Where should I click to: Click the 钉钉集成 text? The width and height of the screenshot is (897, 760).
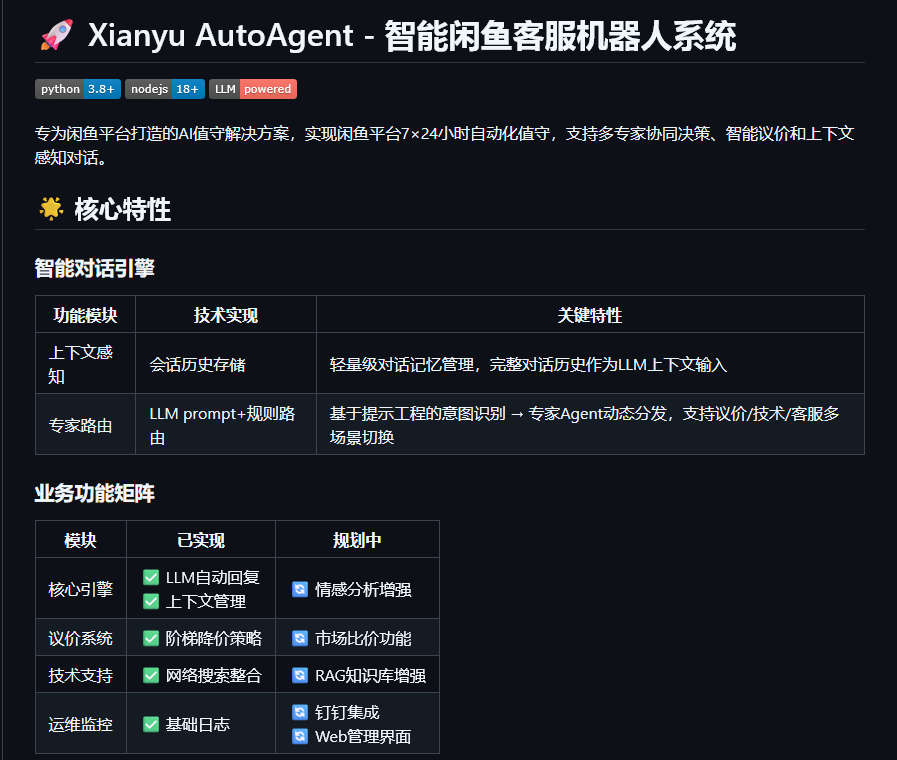click(347, 712)
